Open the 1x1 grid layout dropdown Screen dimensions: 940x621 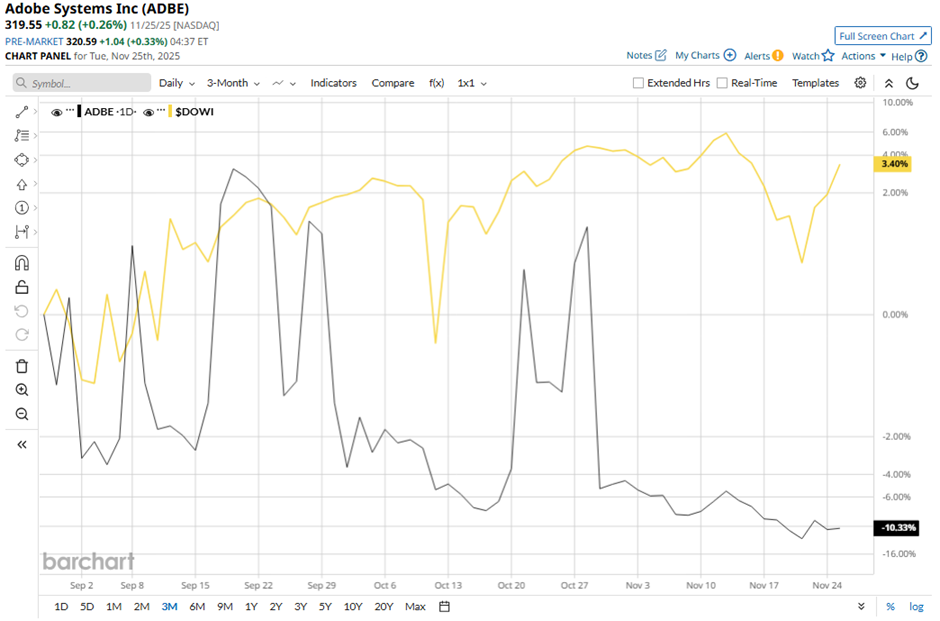tap(472, 83)
